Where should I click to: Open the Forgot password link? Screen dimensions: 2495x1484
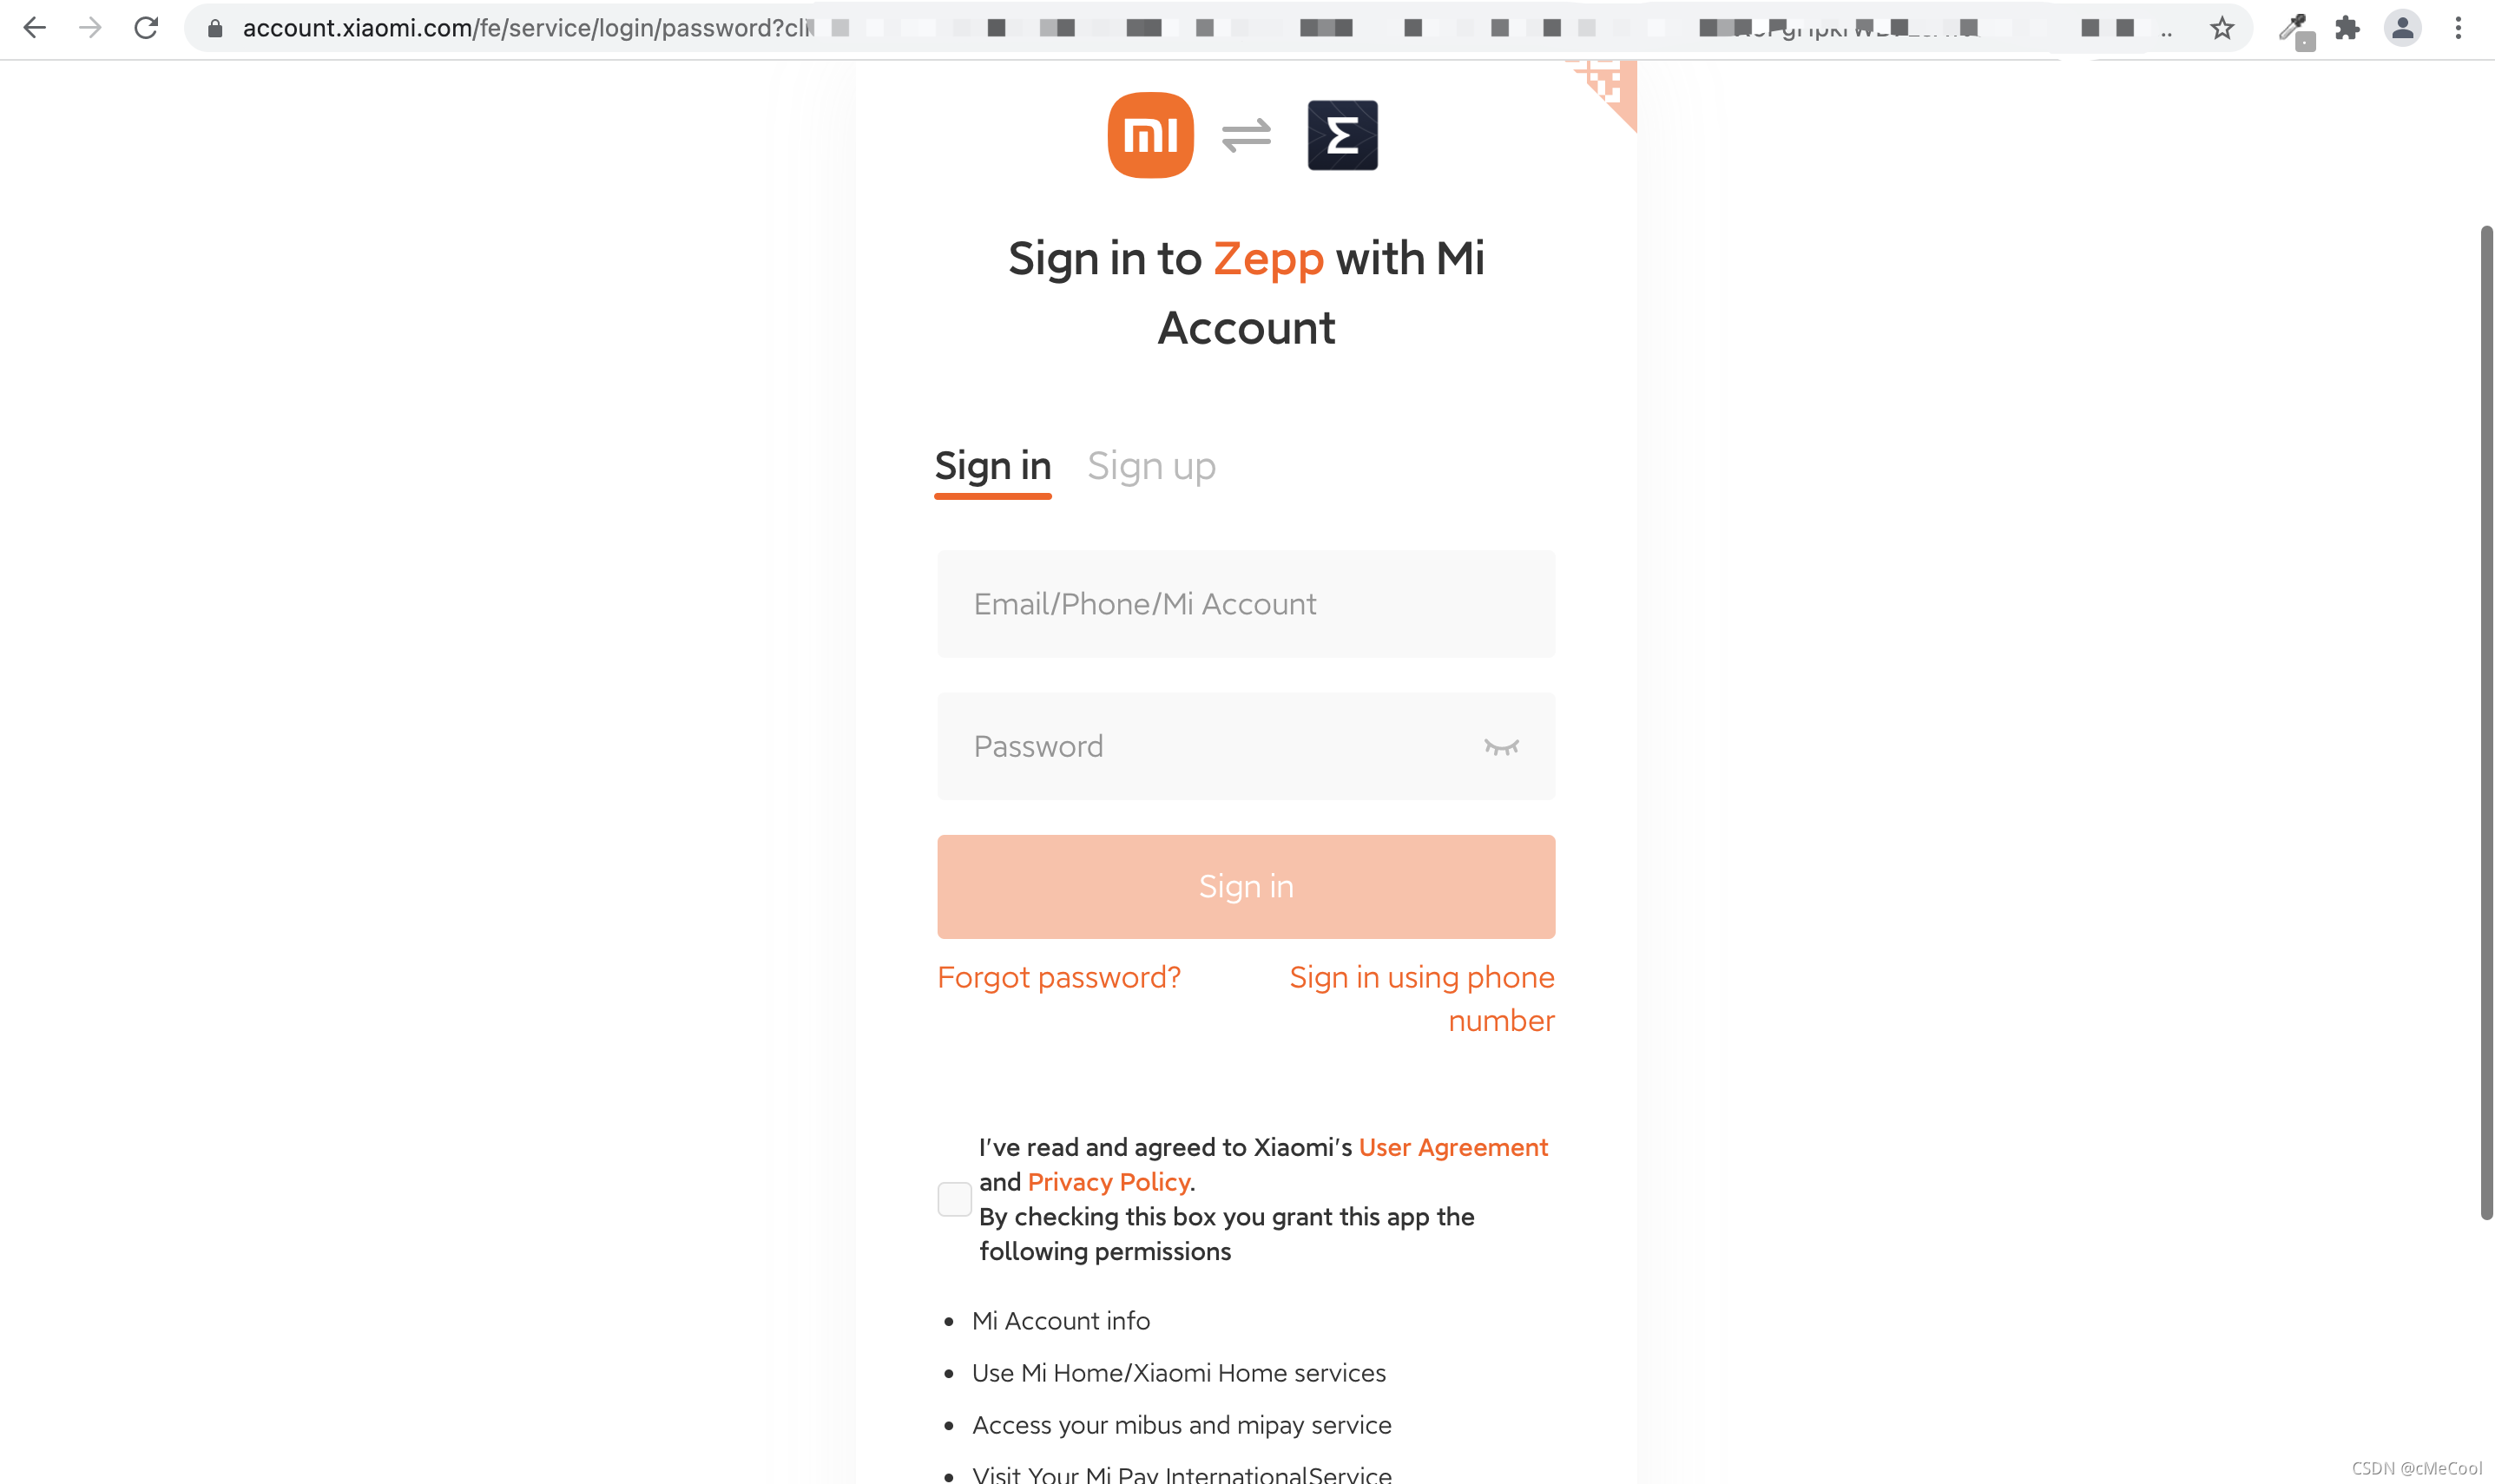click(1059, 977)
